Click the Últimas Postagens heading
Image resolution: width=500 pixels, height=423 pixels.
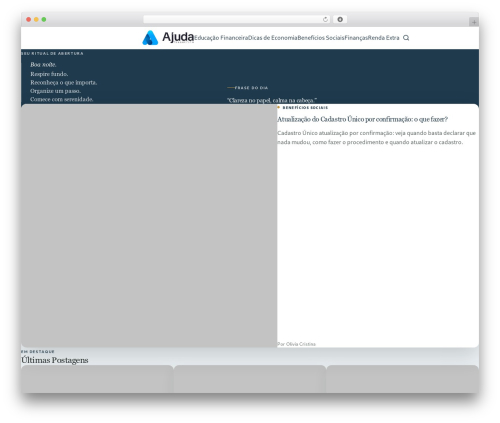[55, 360]
